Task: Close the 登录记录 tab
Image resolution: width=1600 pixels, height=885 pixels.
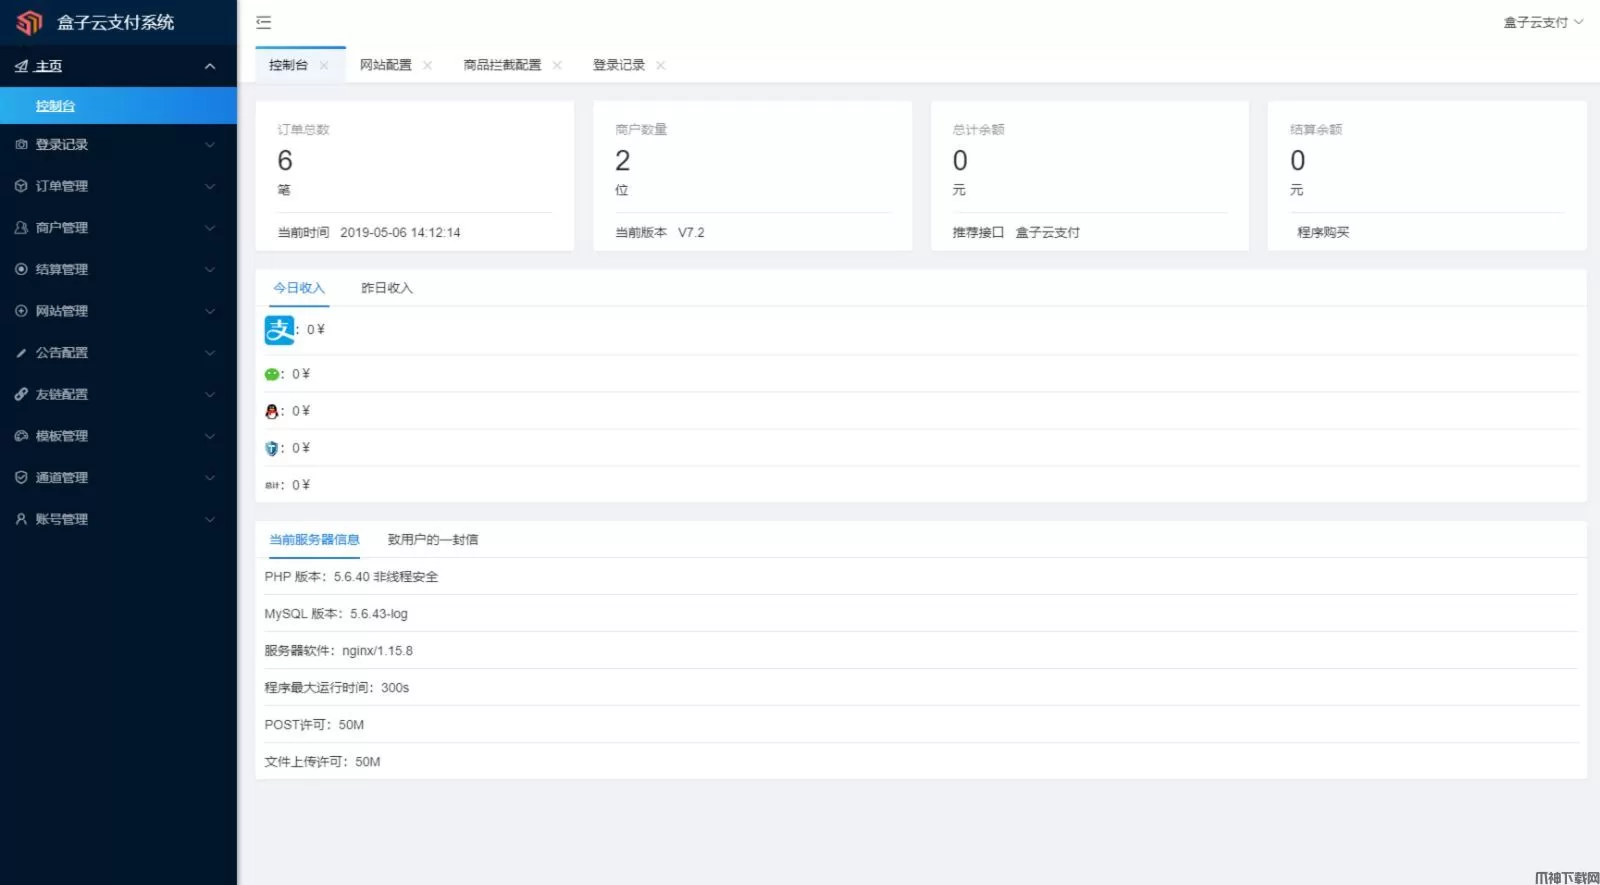Action: click(x=660, y=65)
